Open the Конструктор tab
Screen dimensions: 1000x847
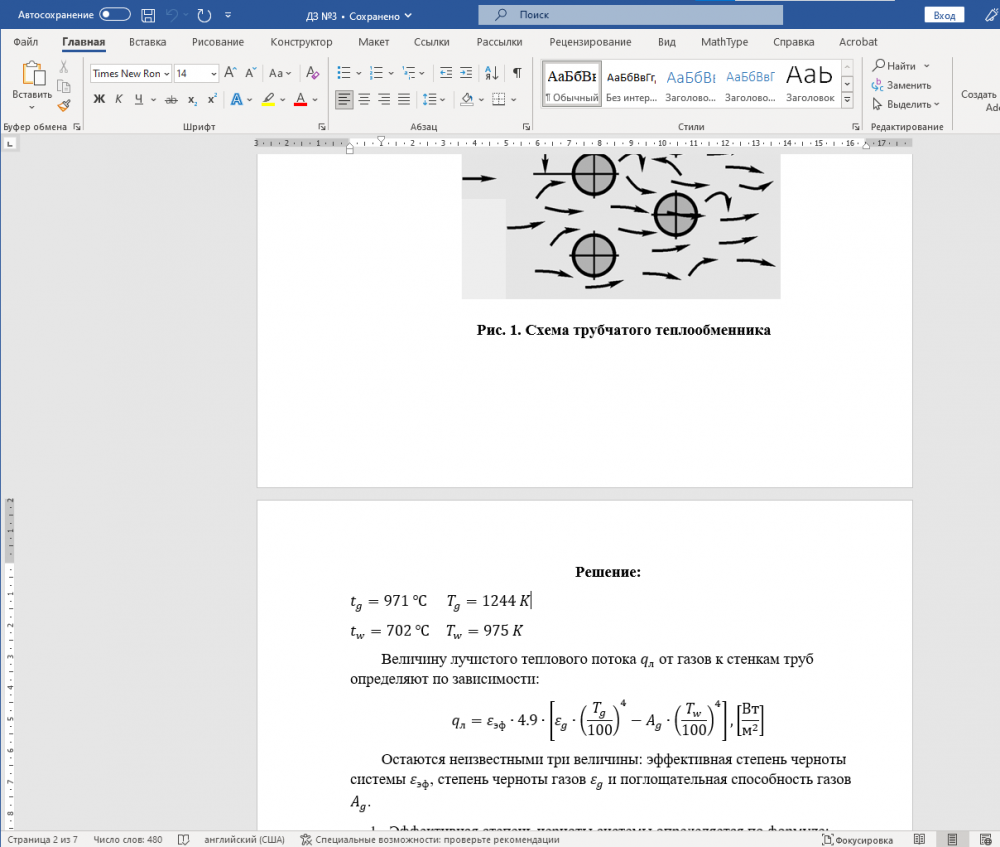pyautogui.click(x=301, y=42)
